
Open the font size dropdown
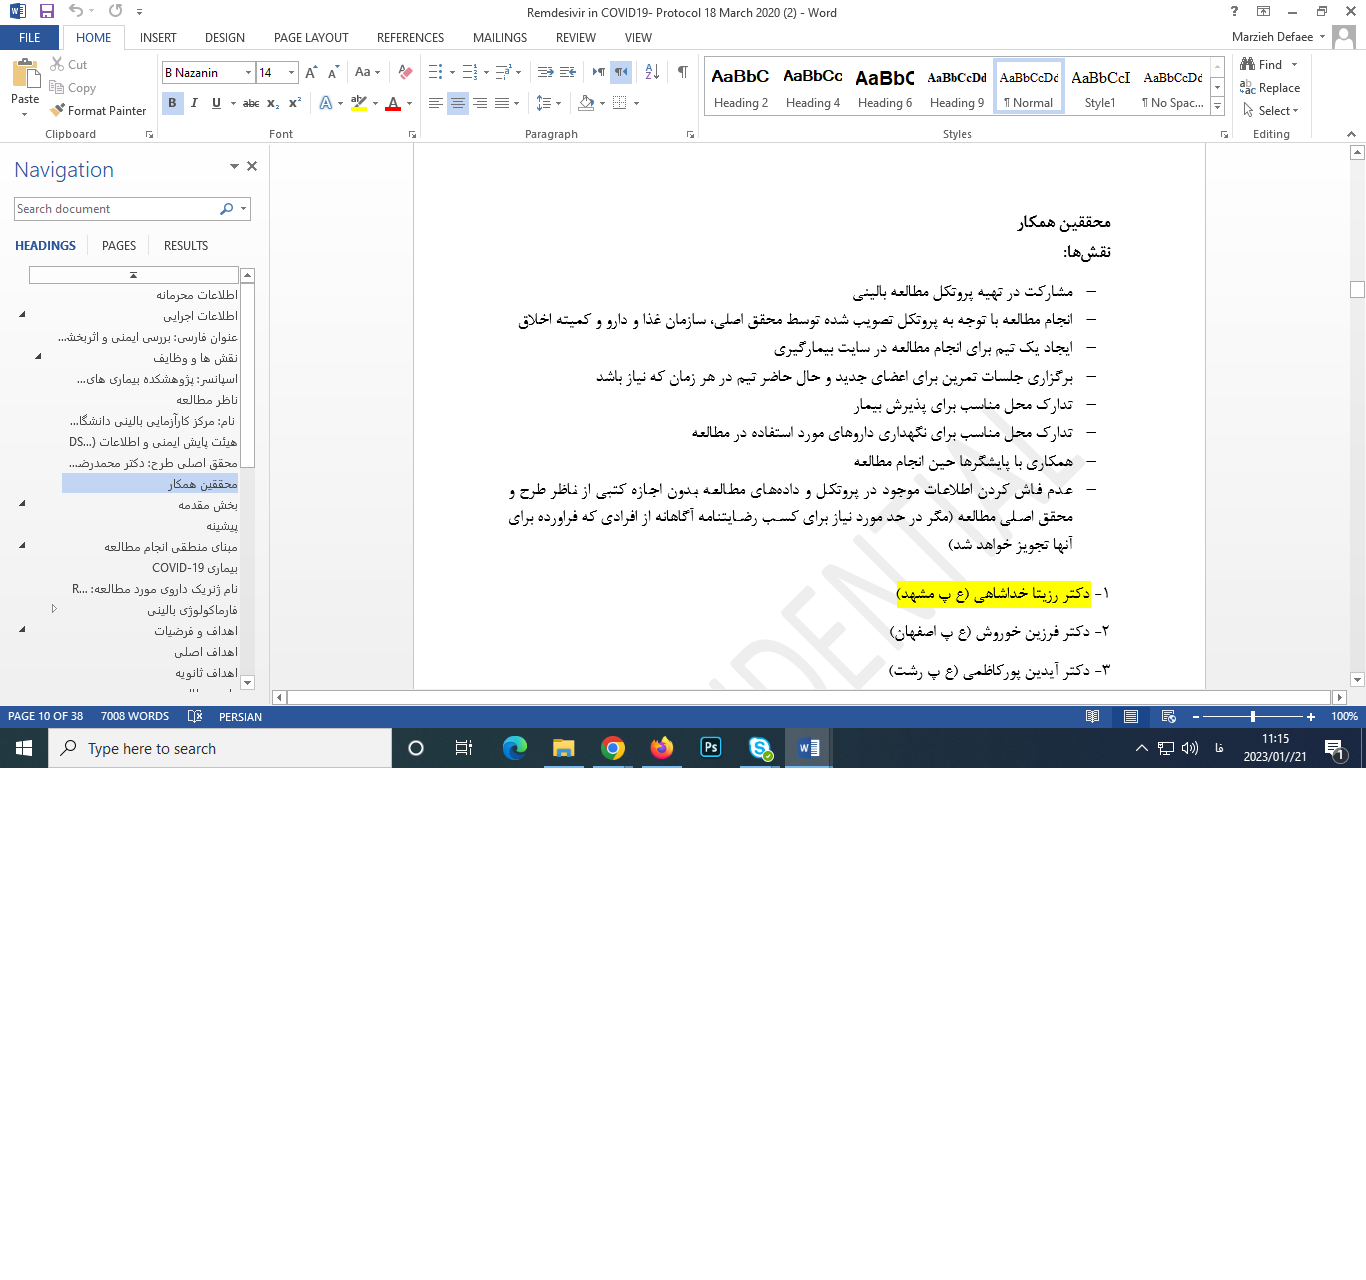tap(291, 72)
